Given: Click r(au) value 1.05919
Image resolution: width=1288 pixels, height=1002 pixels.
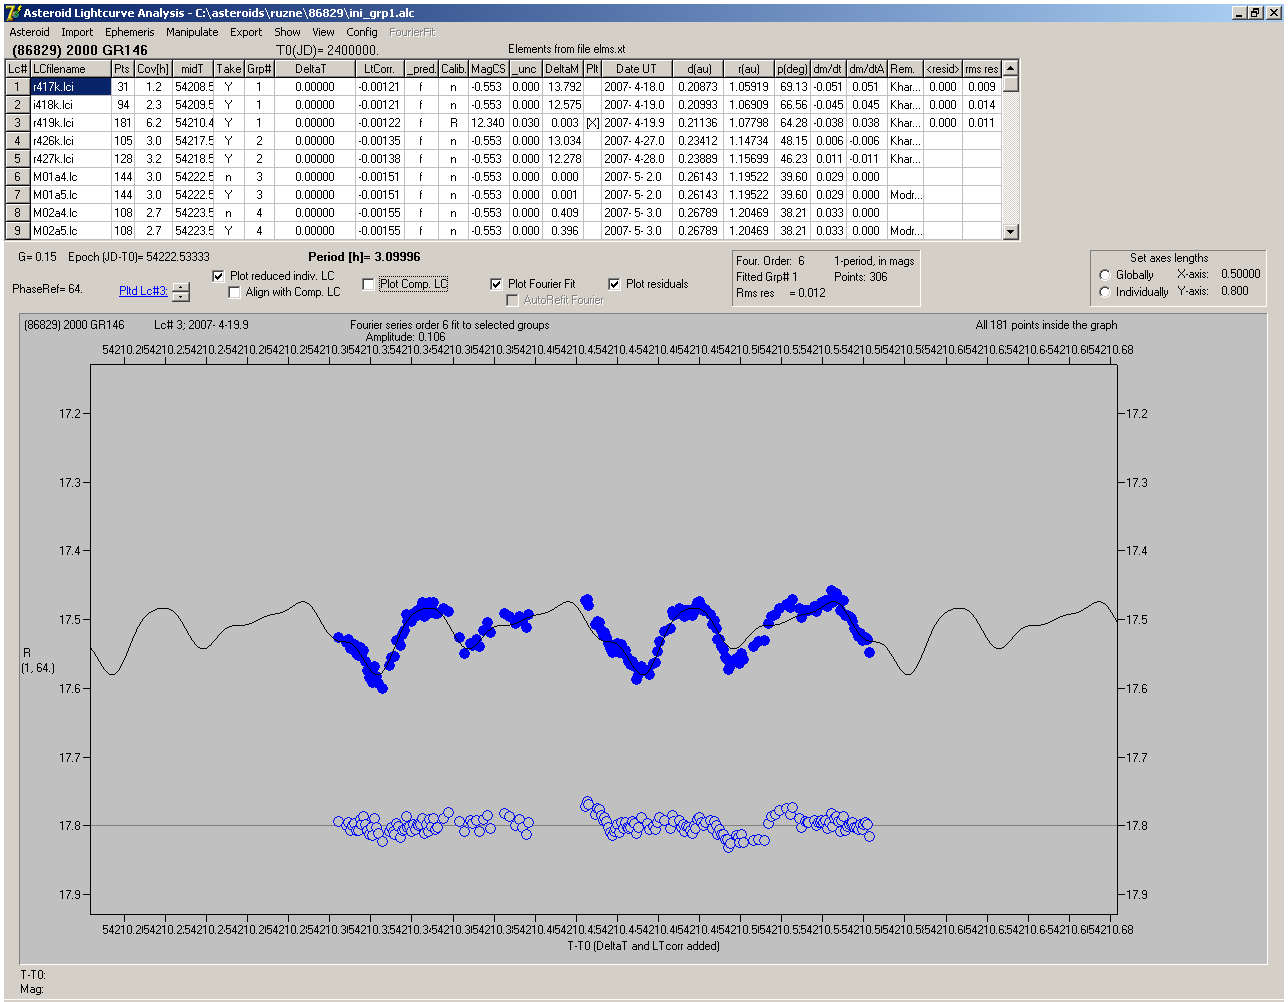Looking at the screenshot, I should 748,87.
